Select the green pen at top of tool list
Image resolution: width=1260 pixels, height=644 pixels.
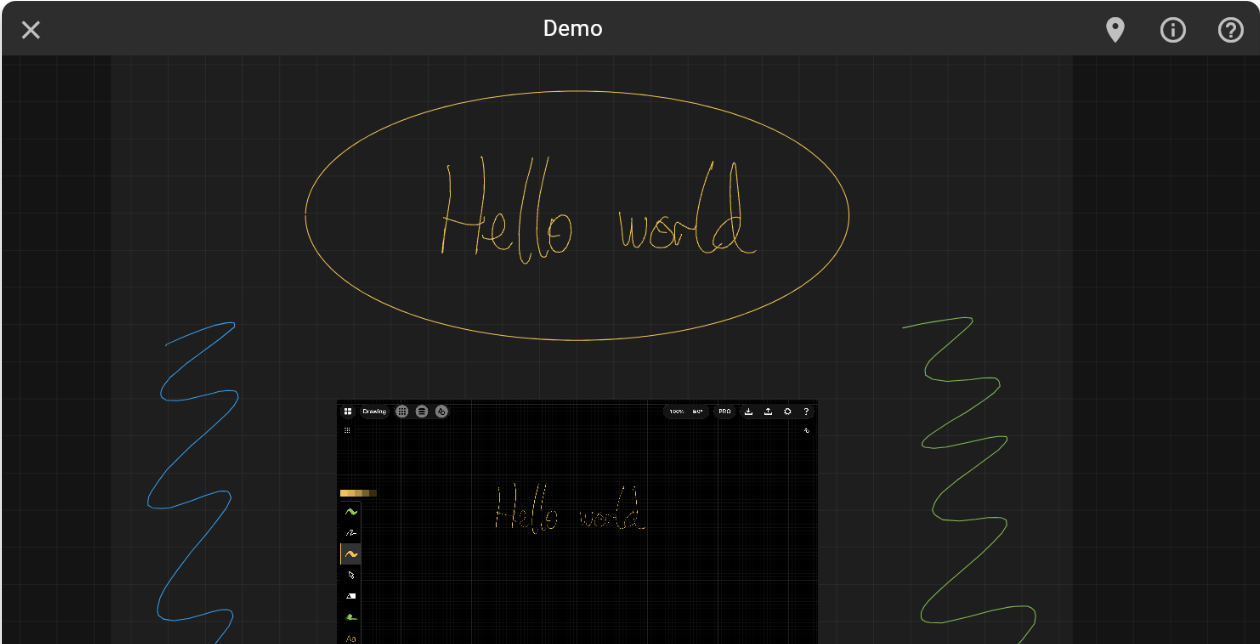351,512
